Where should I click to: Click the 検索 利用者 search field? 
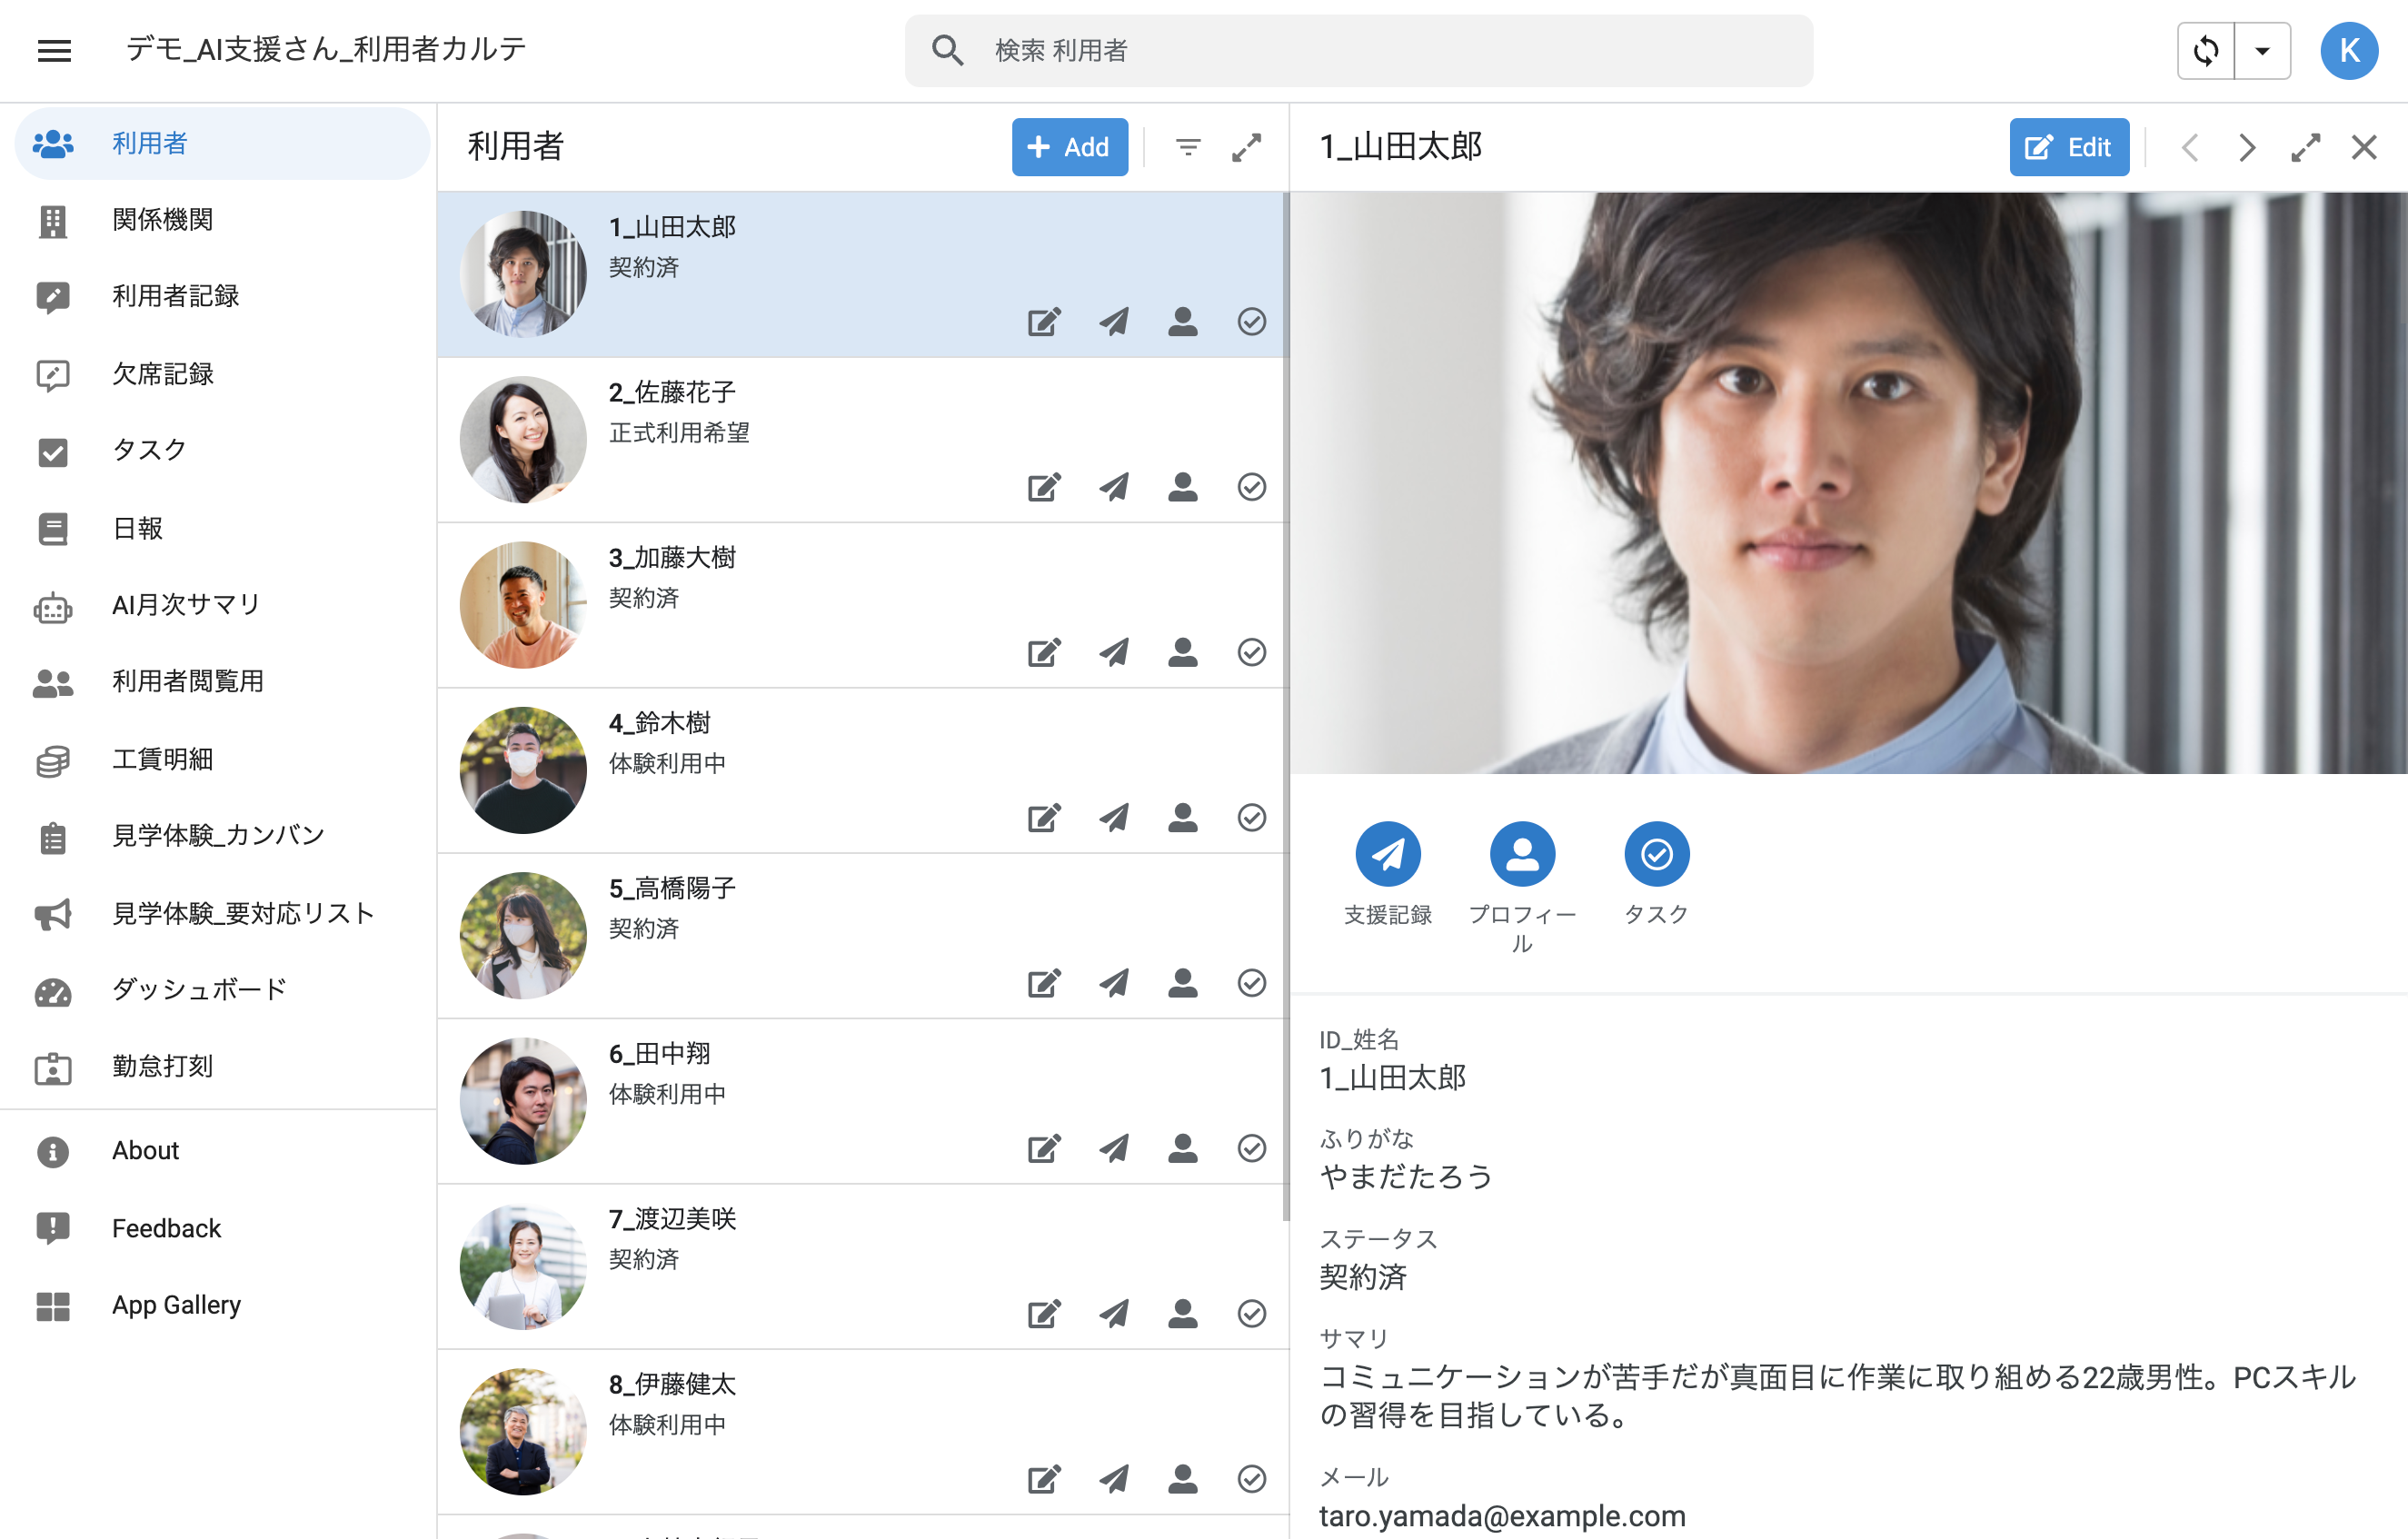point(1380,50)
